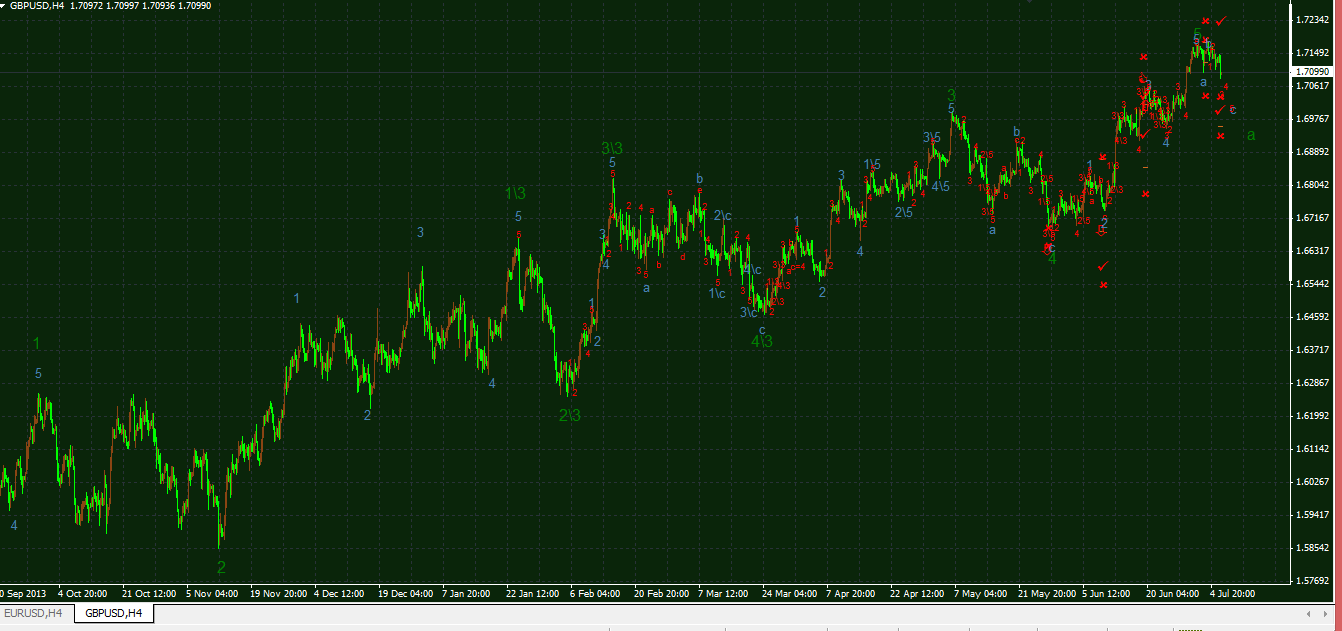Click the green 1\3 wave label
The height and width of the screenshot is (631, 1342).
click(x=515, y=193)
